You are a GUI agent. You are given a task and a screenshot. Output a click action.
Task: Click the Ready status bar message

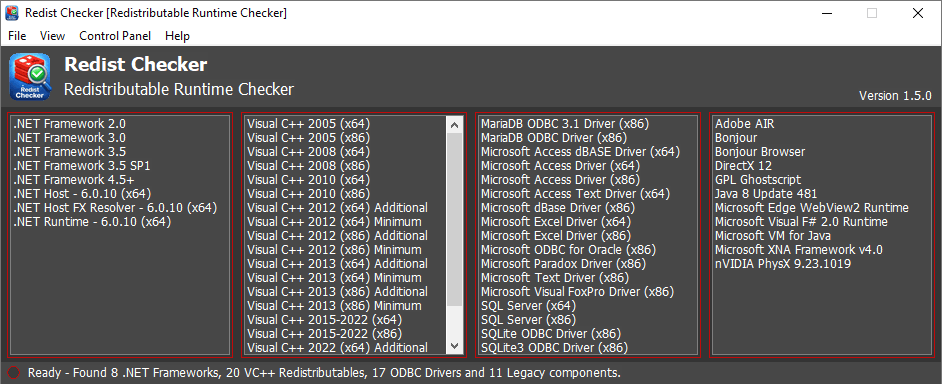click(324, 373)
